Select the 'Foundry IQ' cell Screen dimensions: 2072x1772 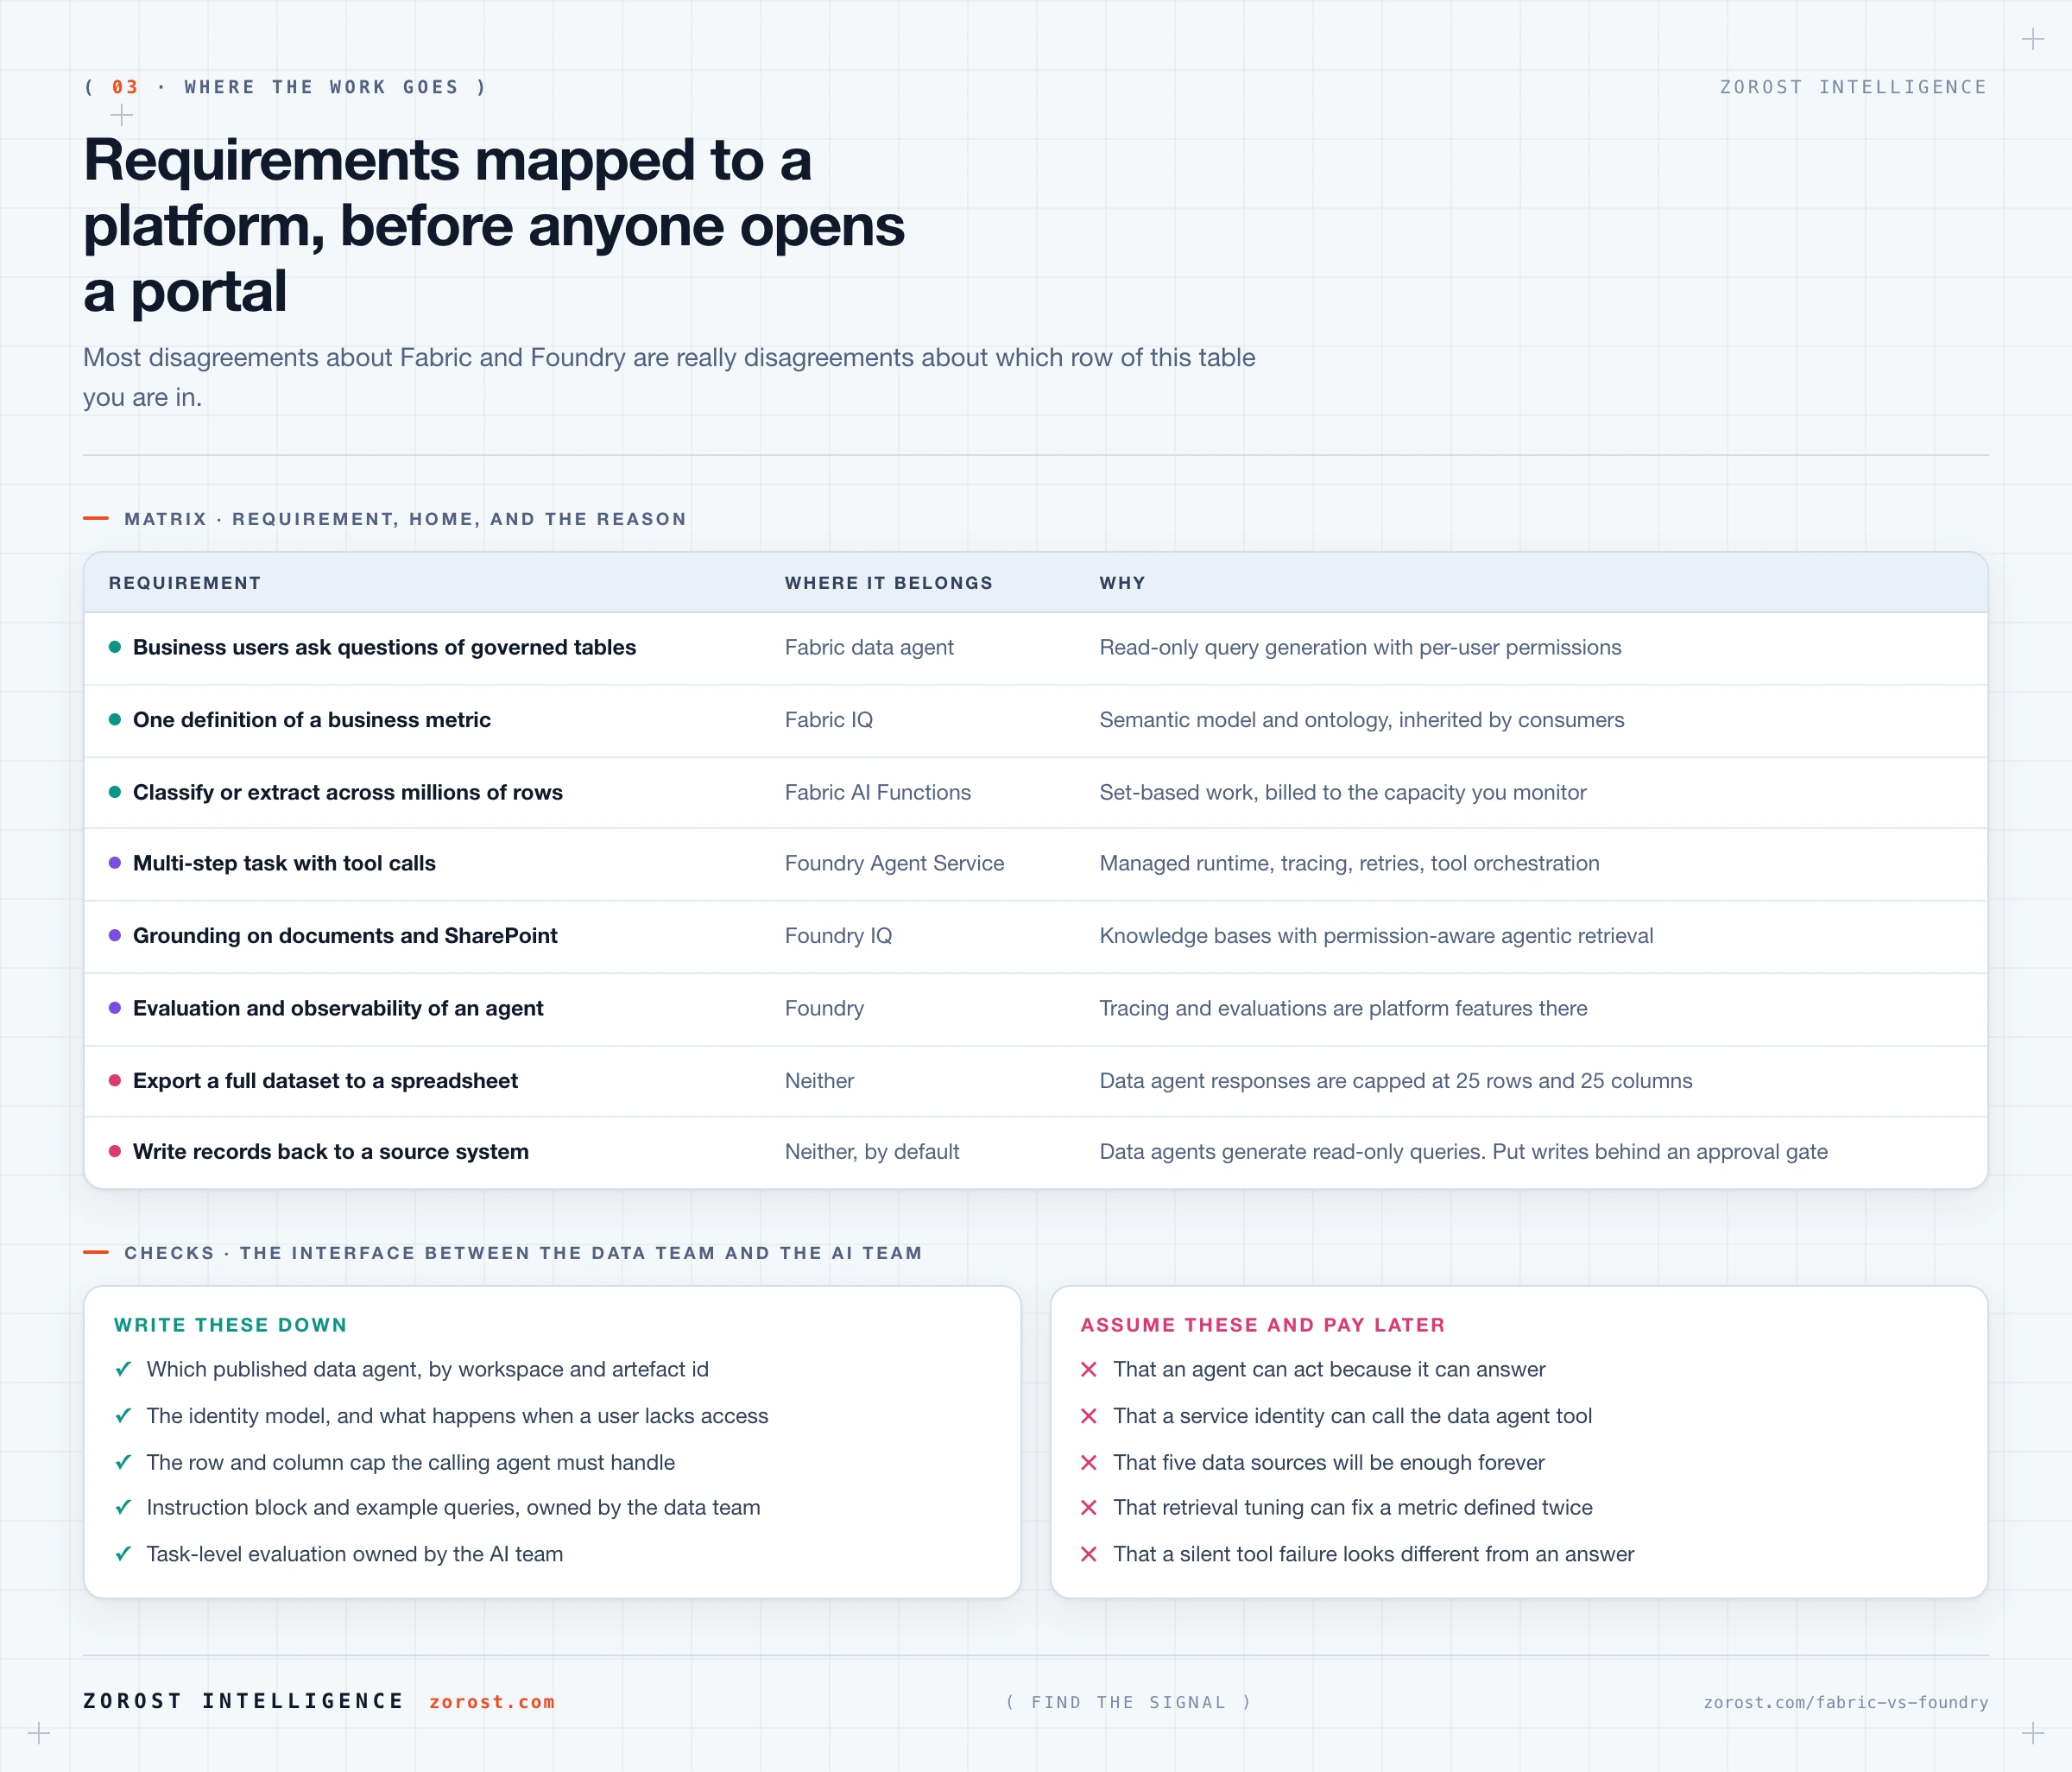coord(838,935)
